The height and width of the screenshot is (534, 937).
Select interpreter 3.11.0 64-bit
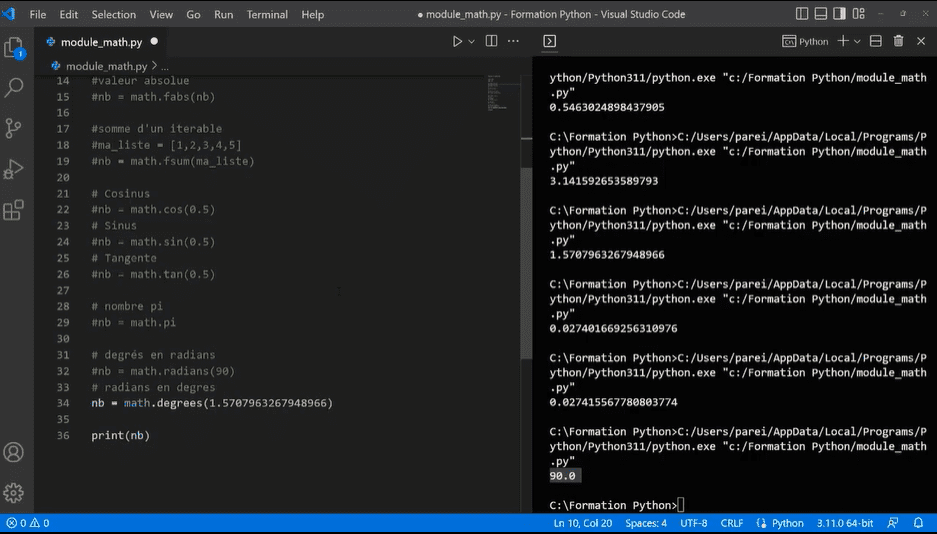coord(845,523)
